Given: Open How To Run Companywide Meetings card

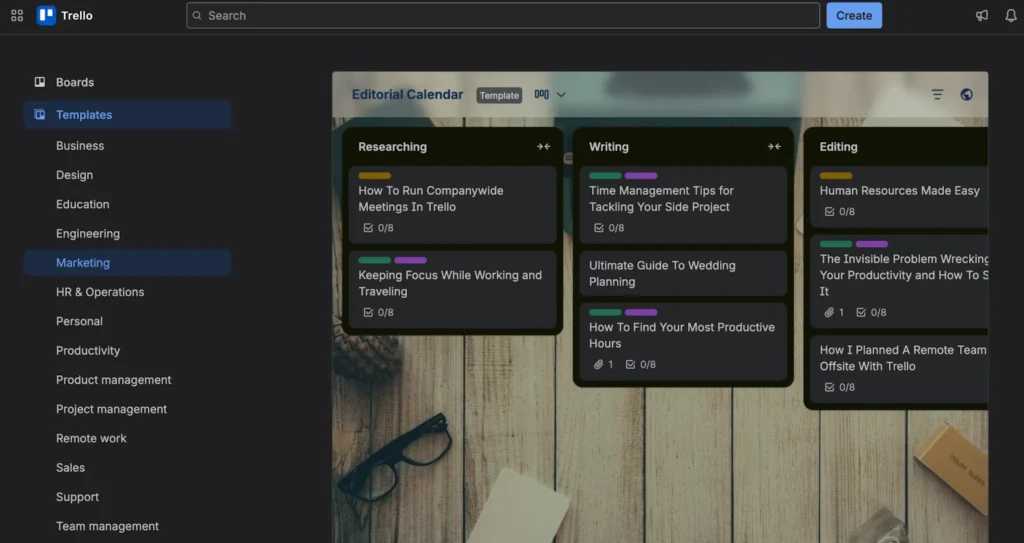Looking at the screenshot, I should (453, 205).
